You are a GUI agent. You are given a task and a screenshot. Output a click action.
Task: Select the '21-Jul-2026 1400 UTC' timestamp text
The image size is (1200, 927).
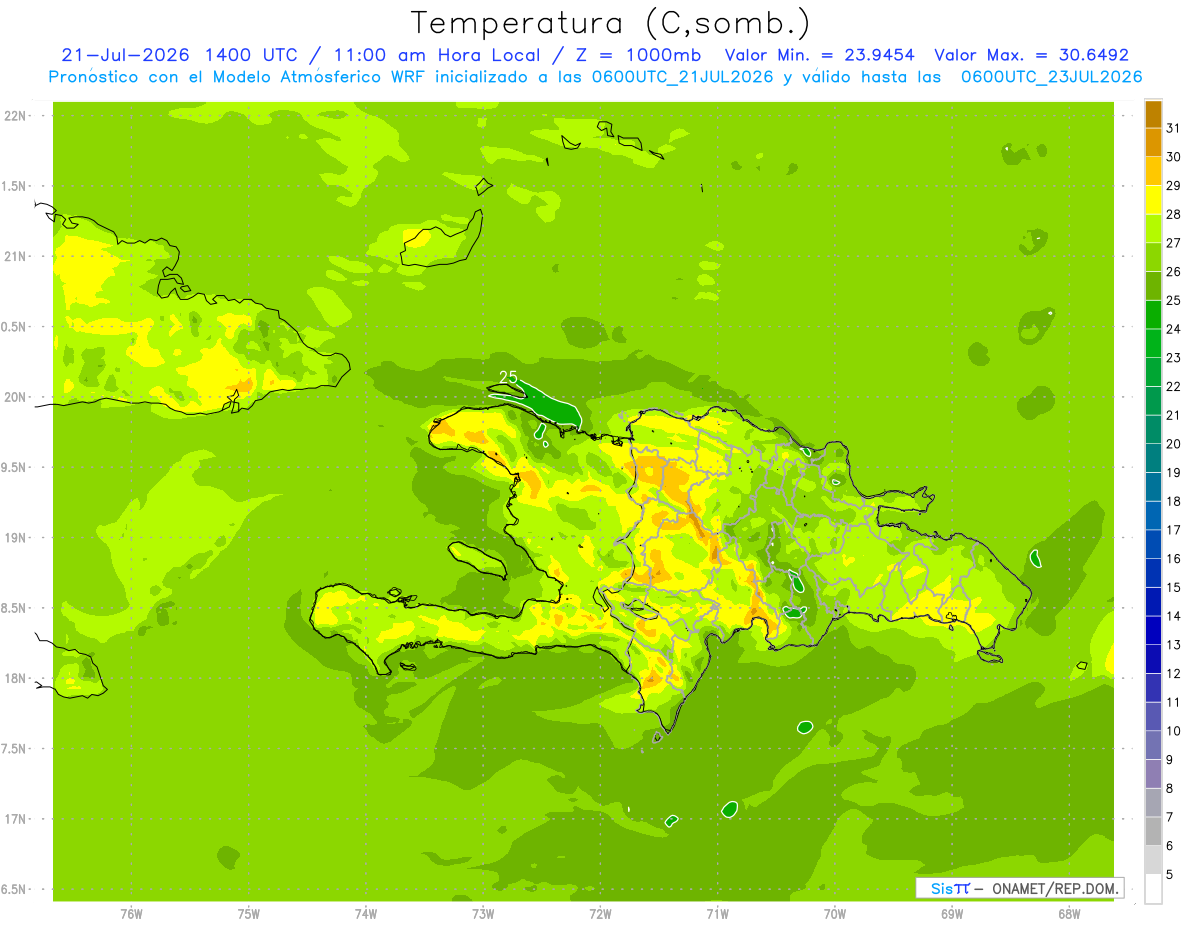[178, 55]
